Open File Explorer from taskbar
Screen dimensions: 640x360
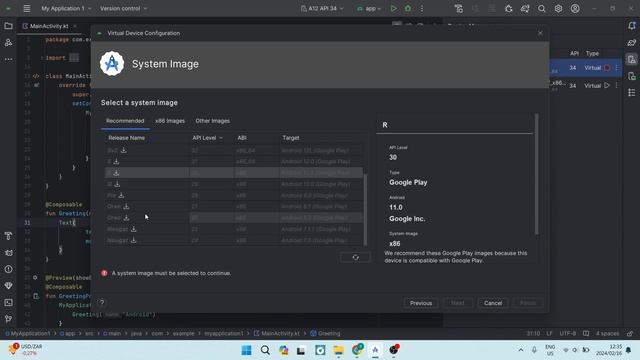coord(338,350)
